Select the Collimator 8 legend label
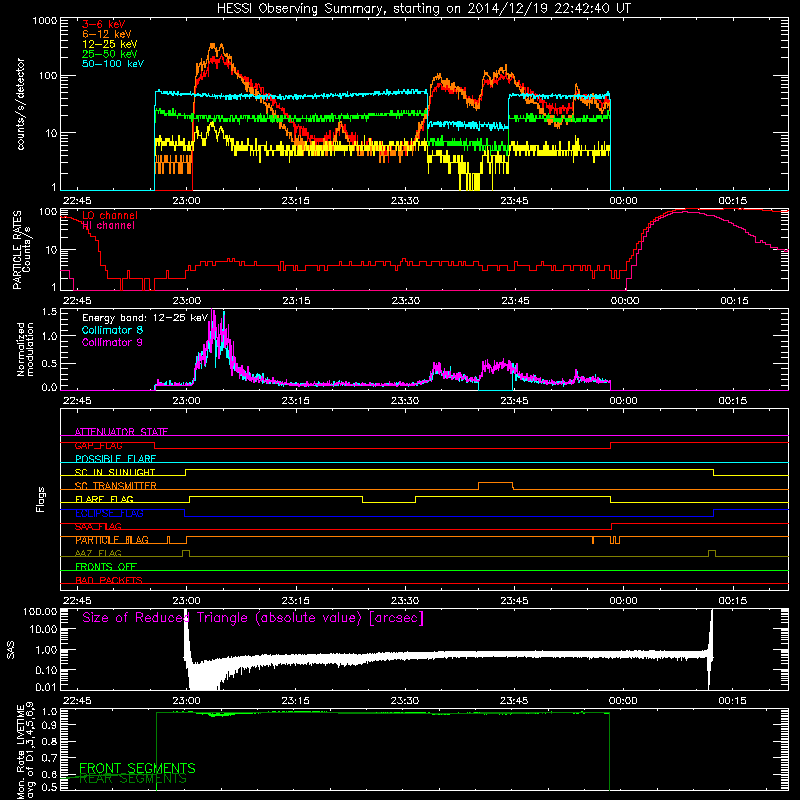 click(112, 330)
